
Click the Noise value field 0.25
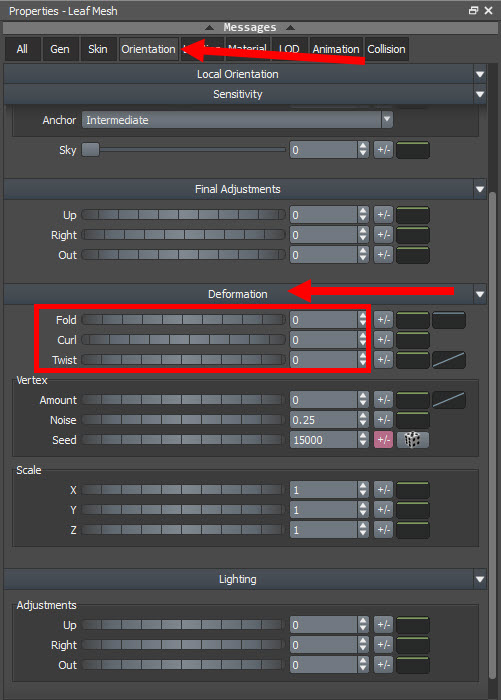point(324,420)
